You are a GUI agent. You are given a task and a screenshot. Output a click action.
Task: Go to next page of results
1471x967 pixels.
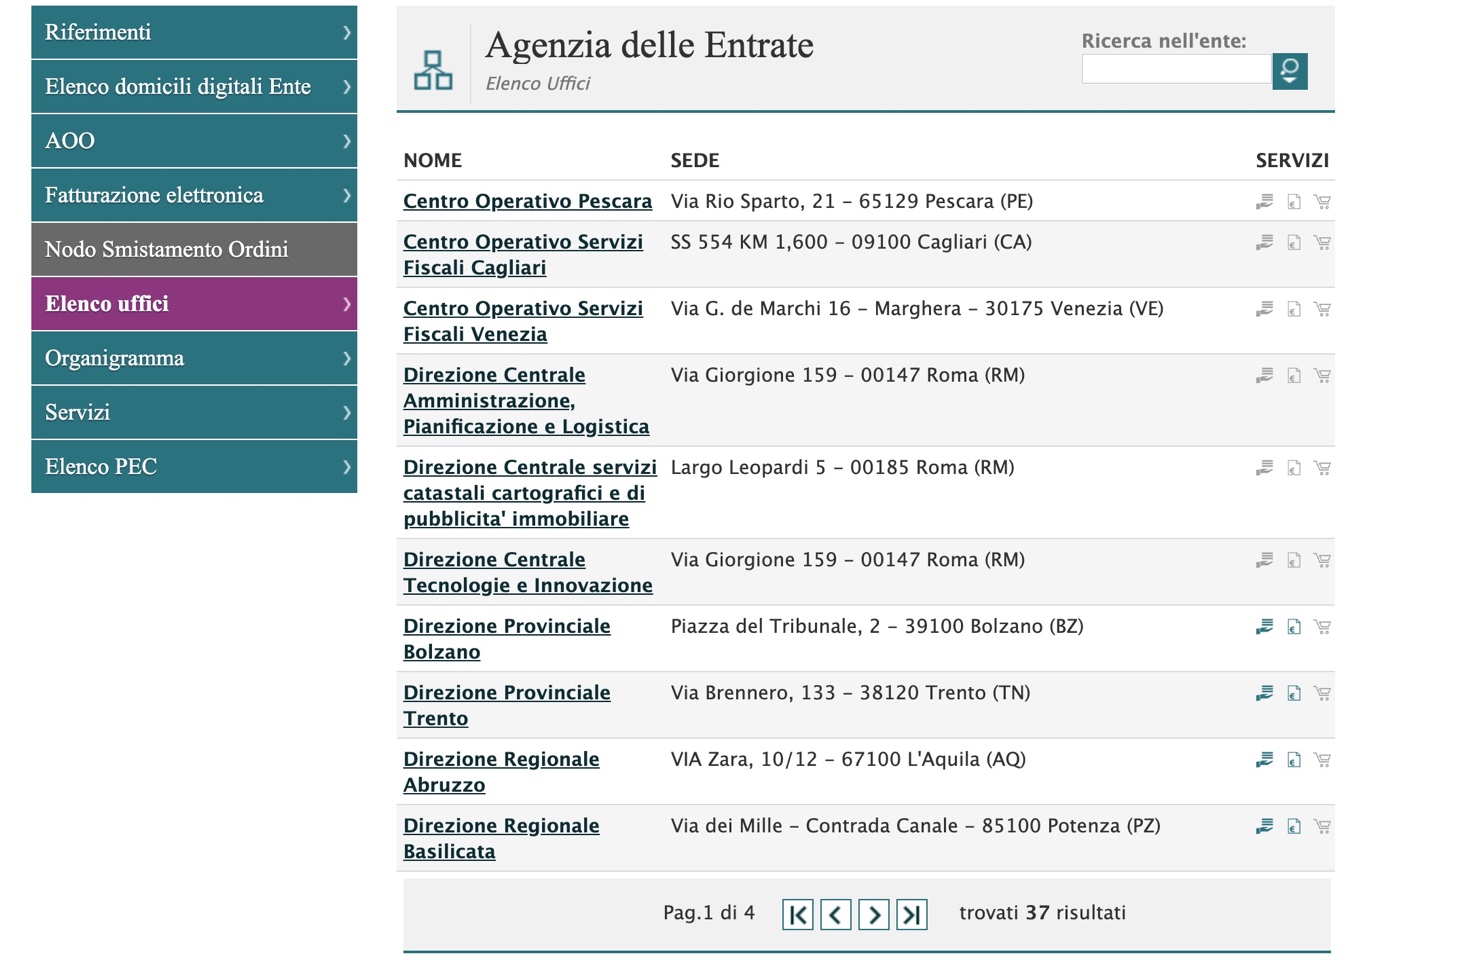[x=873, y=914]
